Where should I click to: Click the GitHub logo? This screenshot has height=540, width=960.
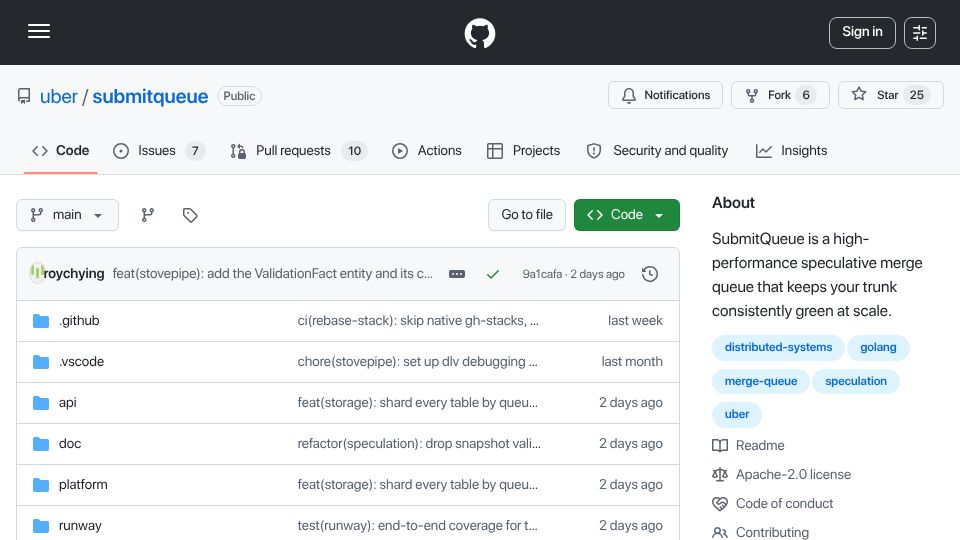click(479, 33)
